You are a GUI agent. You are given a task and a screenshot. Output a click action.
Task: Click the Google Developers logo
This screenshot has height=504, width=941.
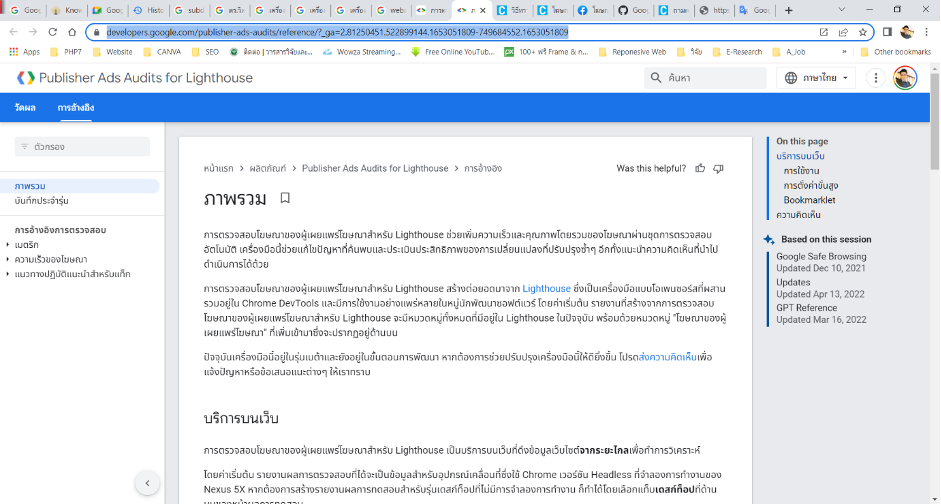26,77
